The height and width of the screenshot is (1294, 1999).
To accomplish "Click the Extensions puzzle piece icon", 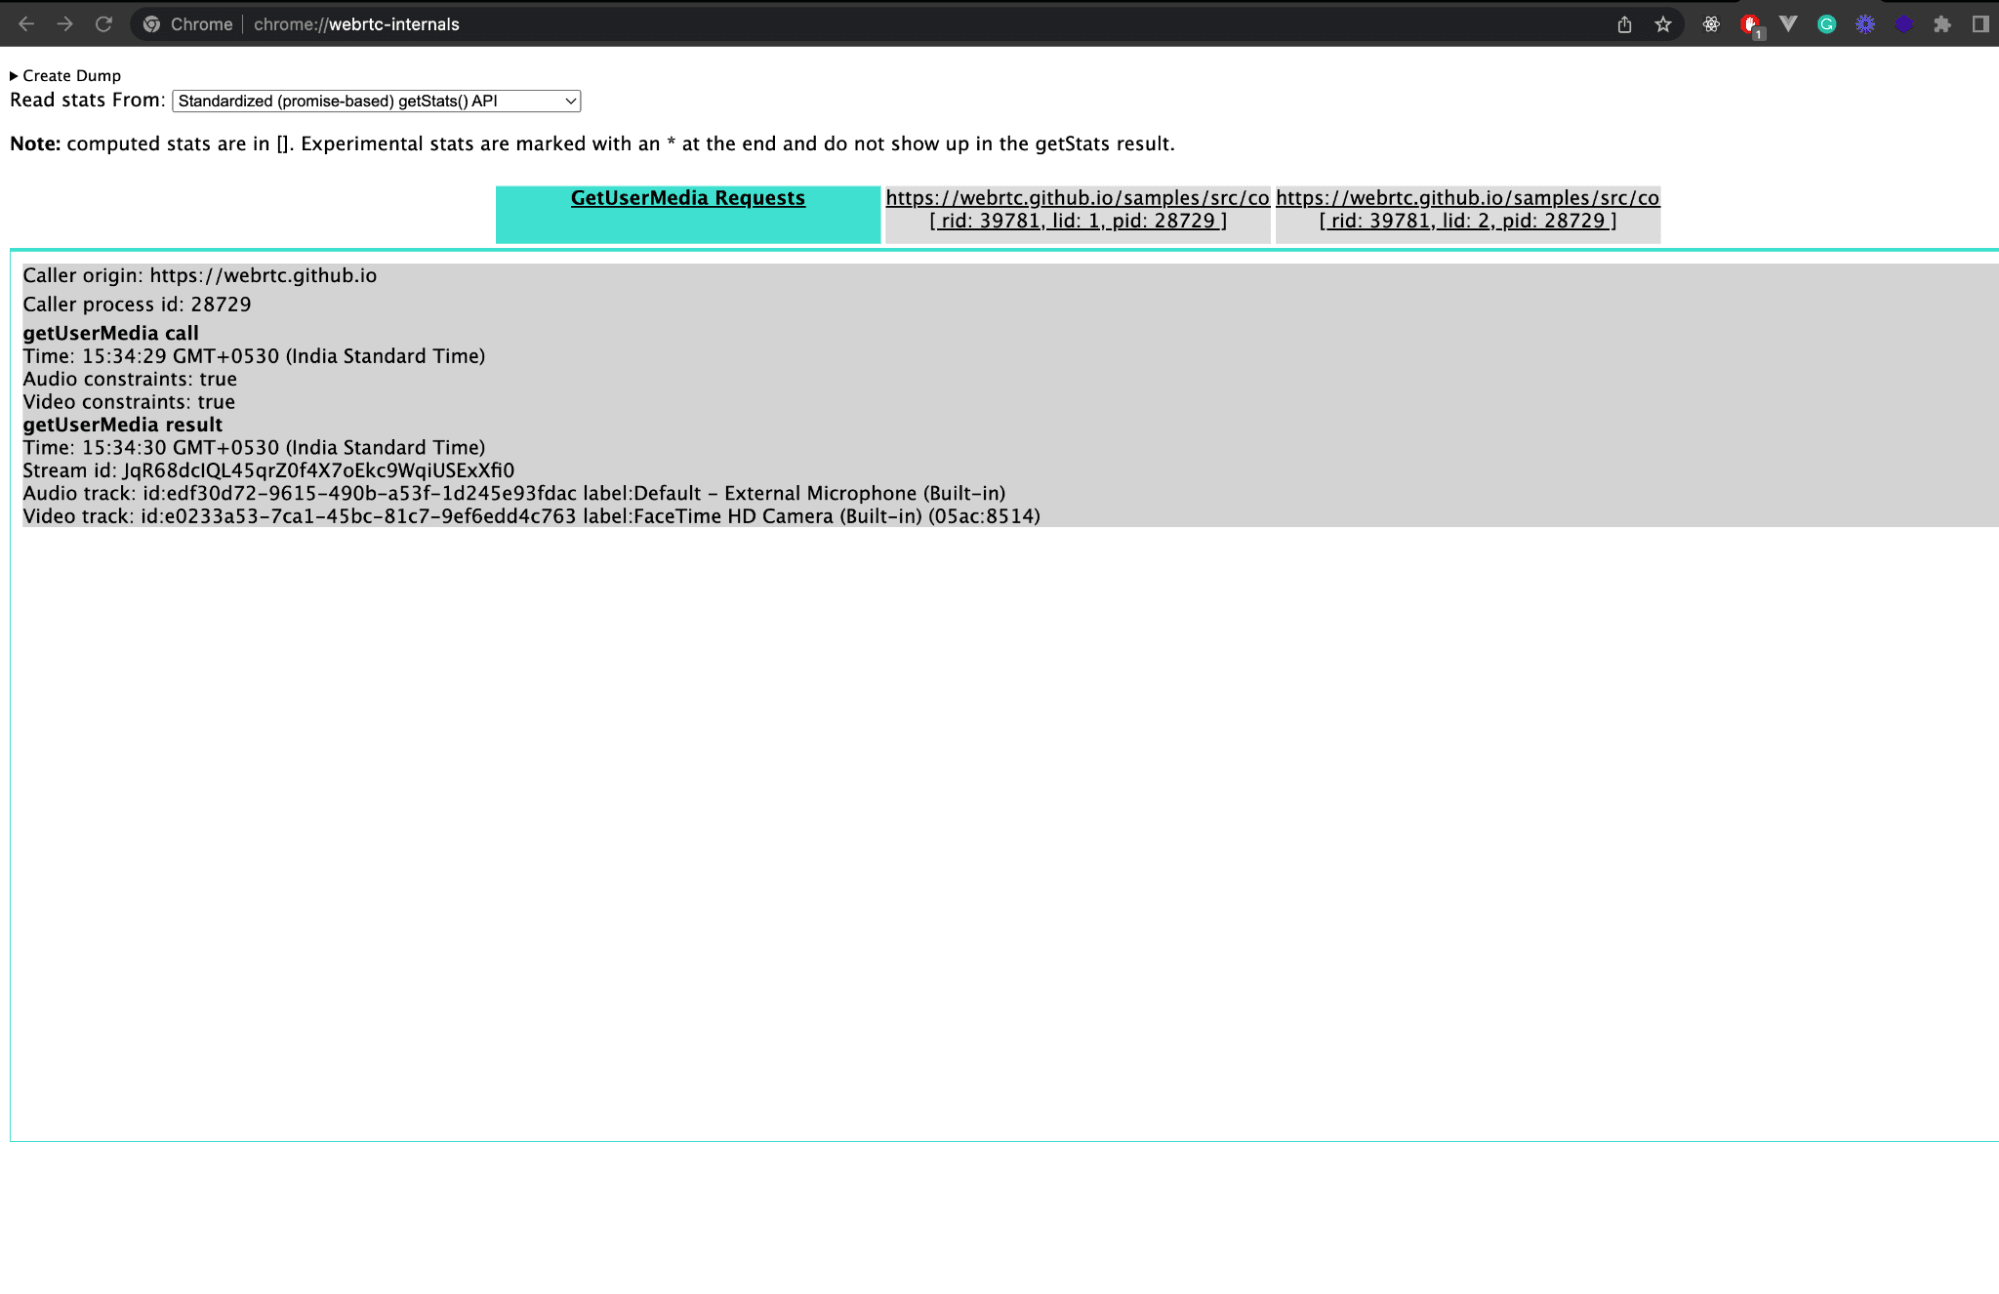I will point(1942,24).
